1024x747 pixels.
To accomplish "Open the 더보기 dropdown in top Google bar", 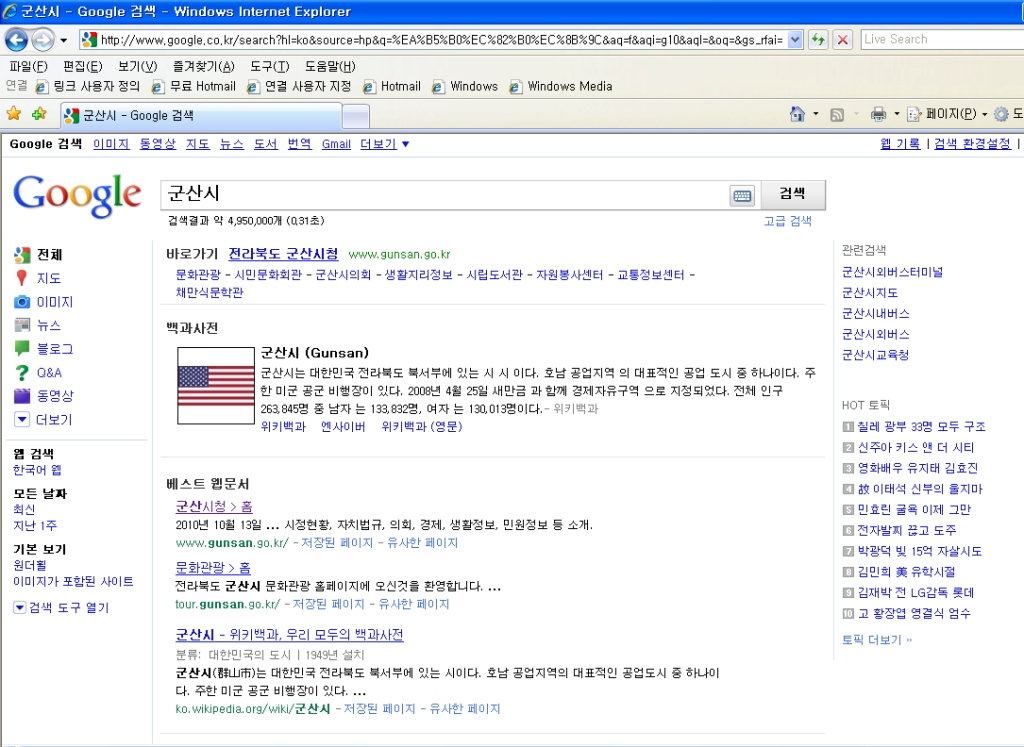I will [385, 144].
